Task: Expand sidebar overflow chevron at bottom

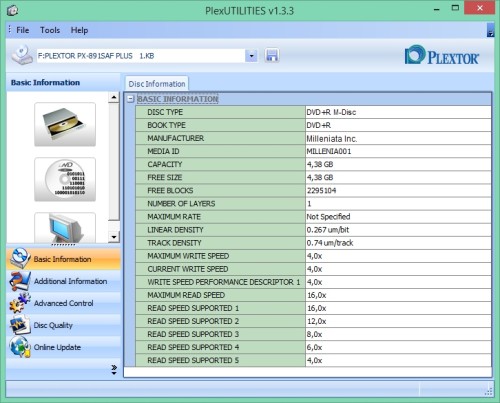Action: point(114,369)
